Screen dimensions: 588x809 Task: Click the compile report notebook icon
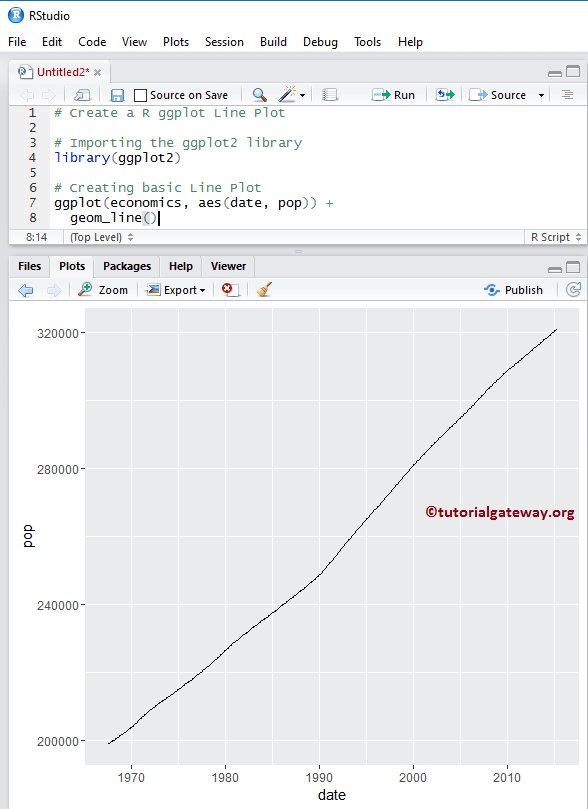tap(330, 95)
